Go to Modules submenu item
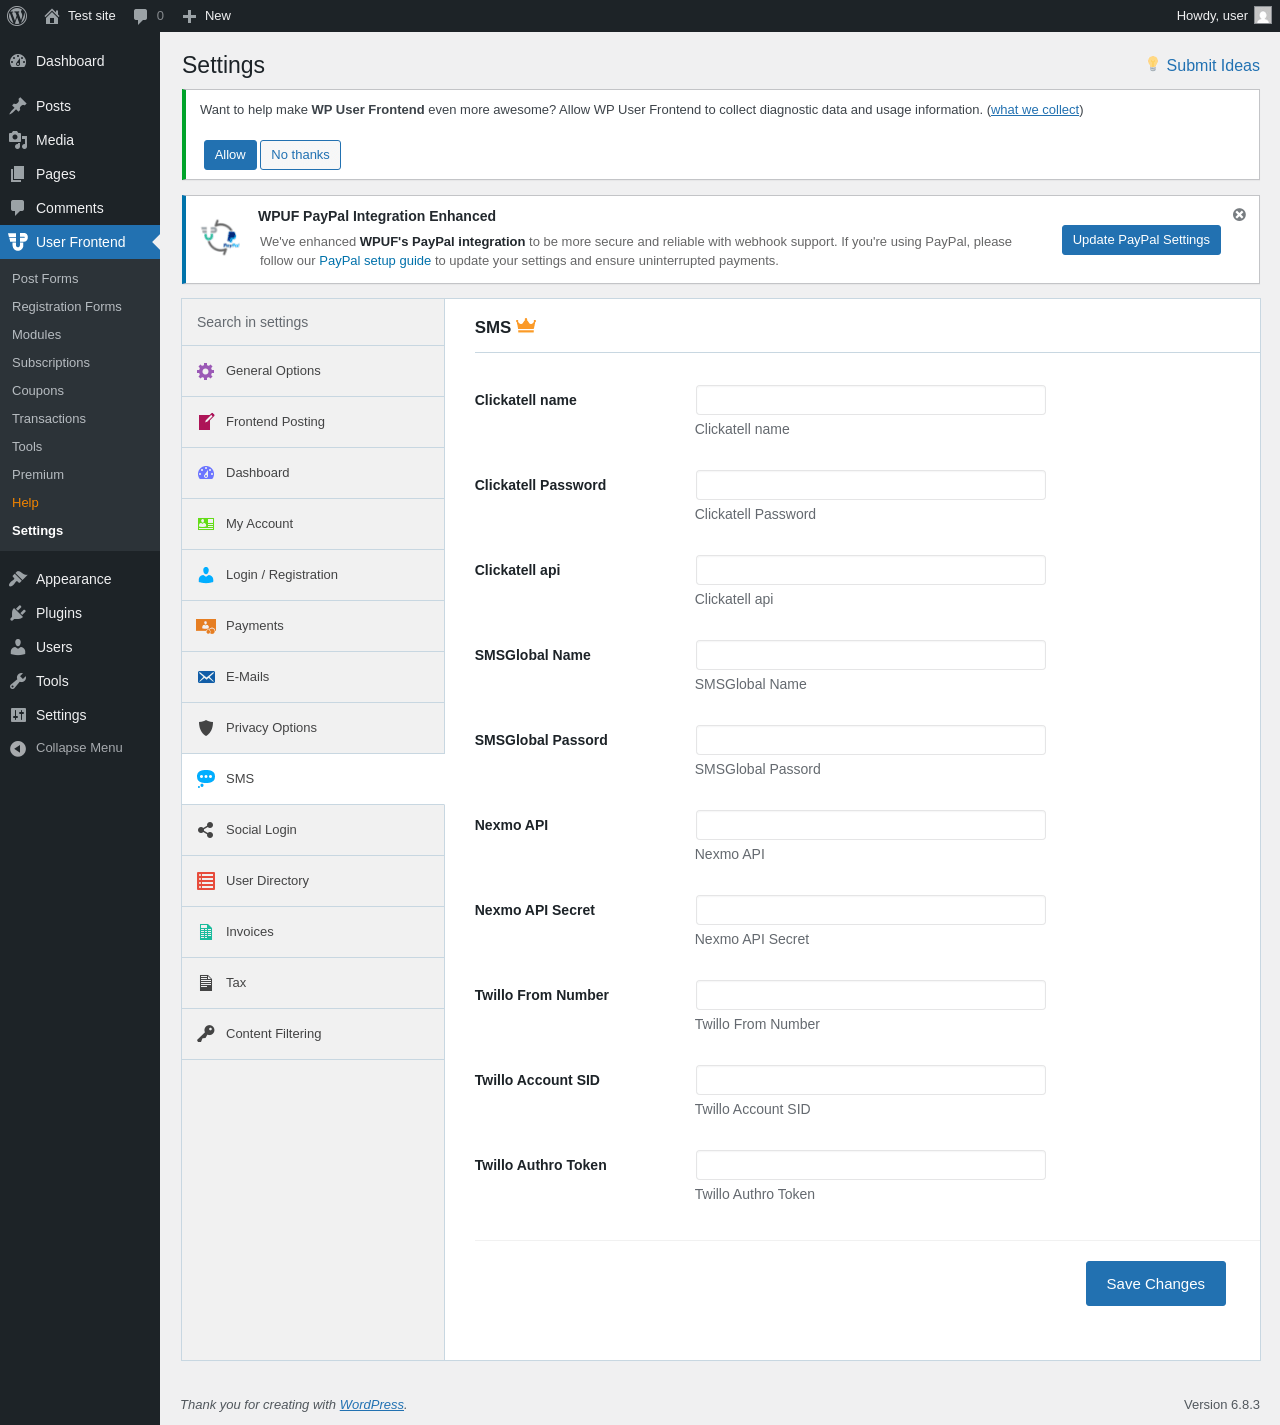This screenshot has height=1425, width=1280. point(36,335)
